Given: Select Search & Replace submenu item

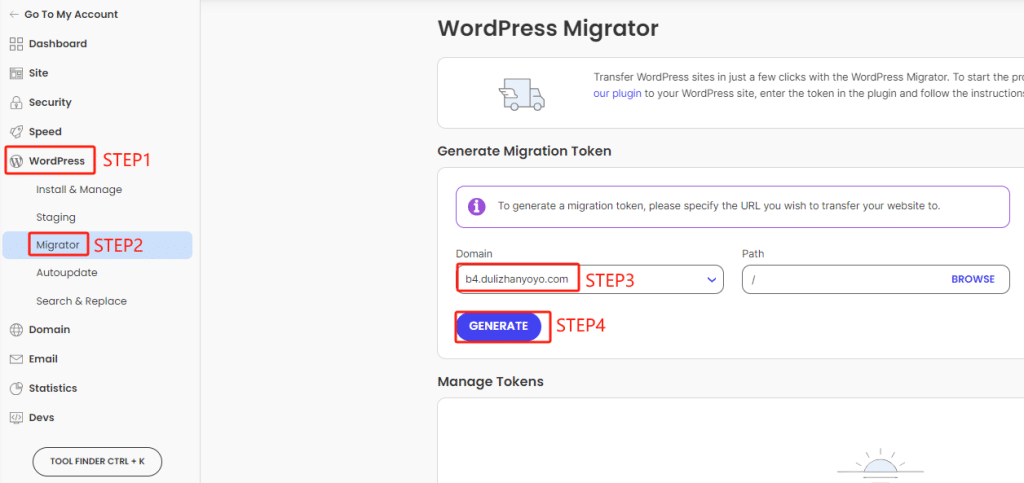Looking at the screenshot, I should (x=82, y=302).
